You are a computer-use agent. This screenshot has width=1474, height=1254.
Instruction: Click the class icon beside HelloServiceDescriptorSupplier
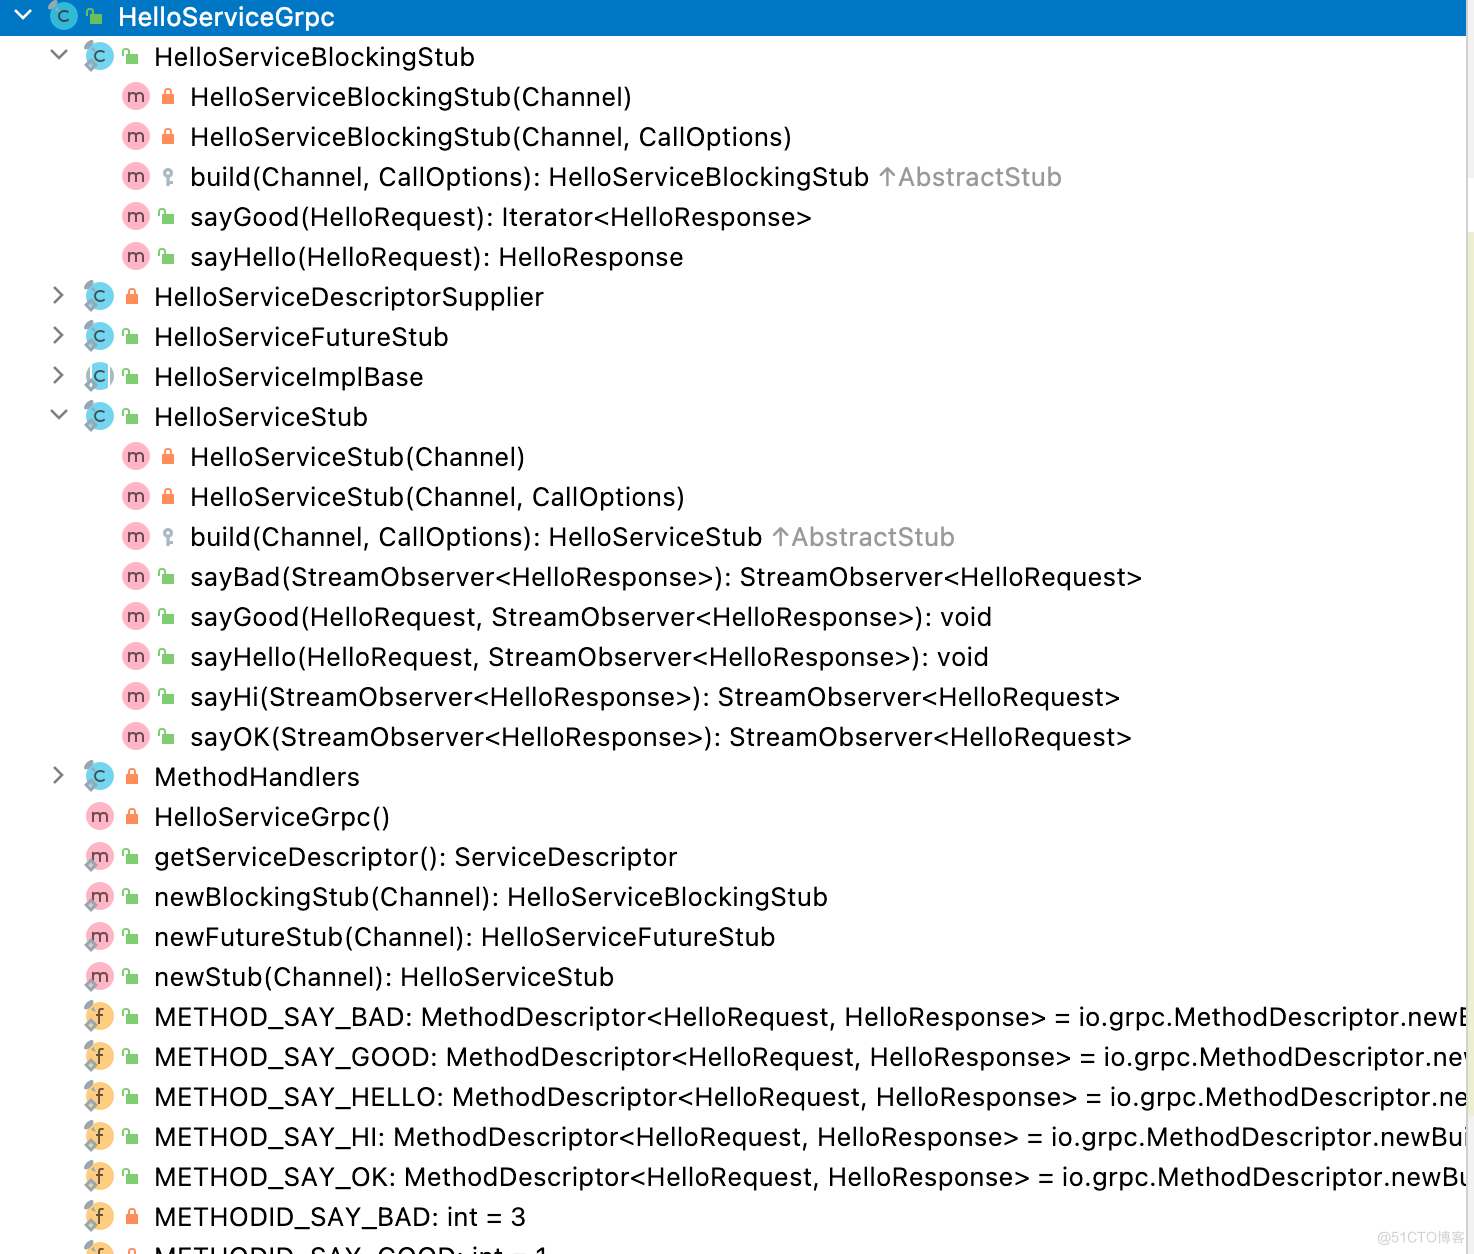99,296
